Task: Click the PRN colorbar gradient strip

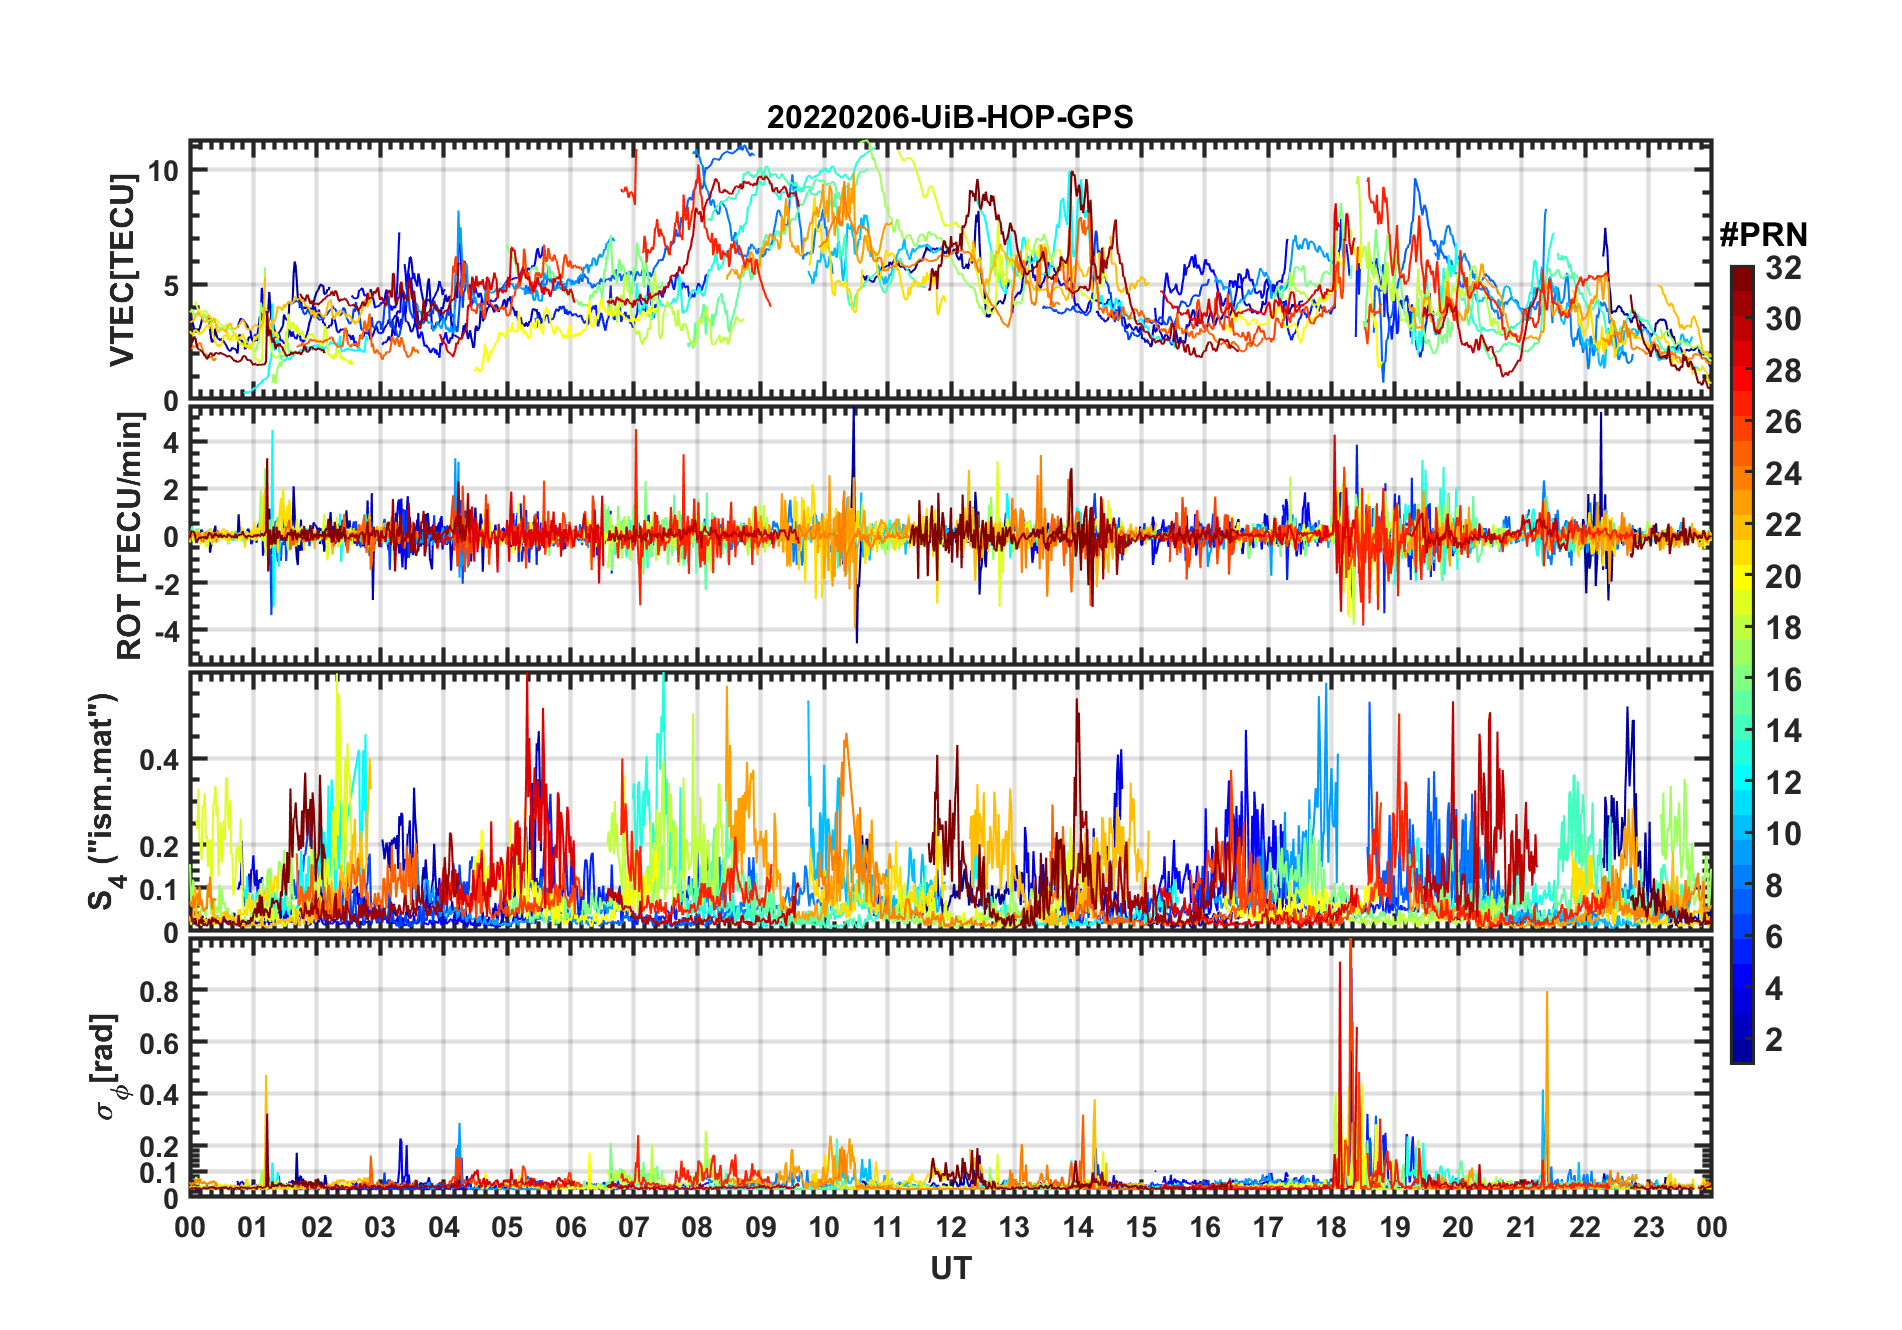Action: coord(1742,664)
